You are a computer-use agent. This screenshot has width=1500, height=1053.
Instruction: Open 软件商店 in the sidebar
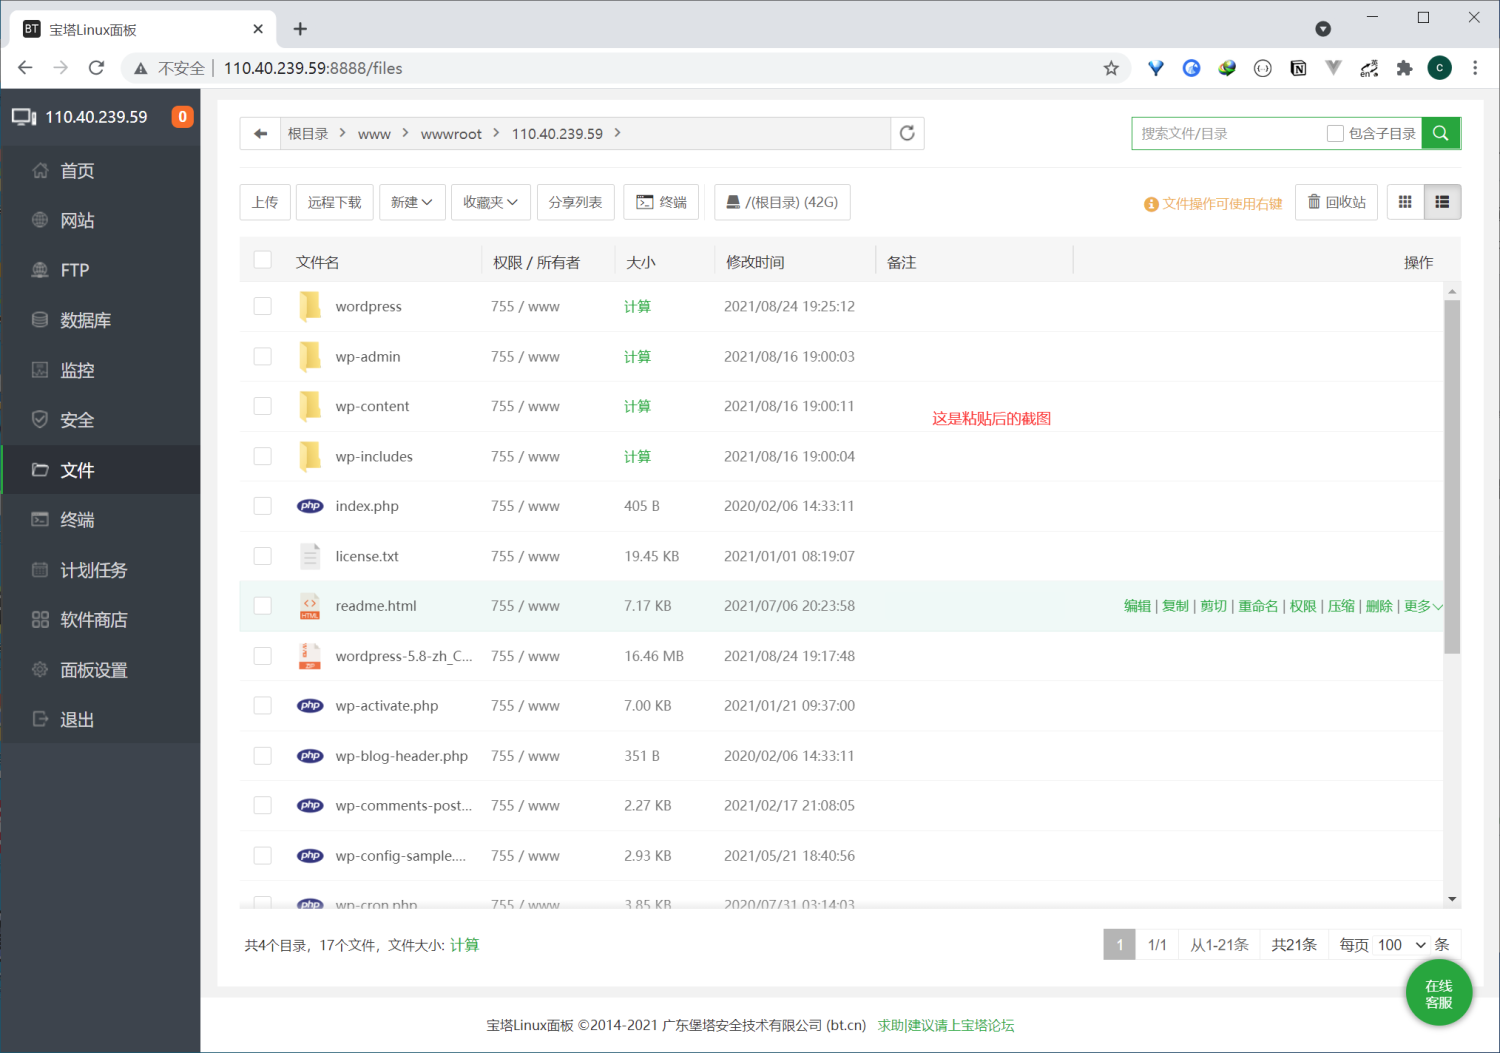[x=100, y=620]
